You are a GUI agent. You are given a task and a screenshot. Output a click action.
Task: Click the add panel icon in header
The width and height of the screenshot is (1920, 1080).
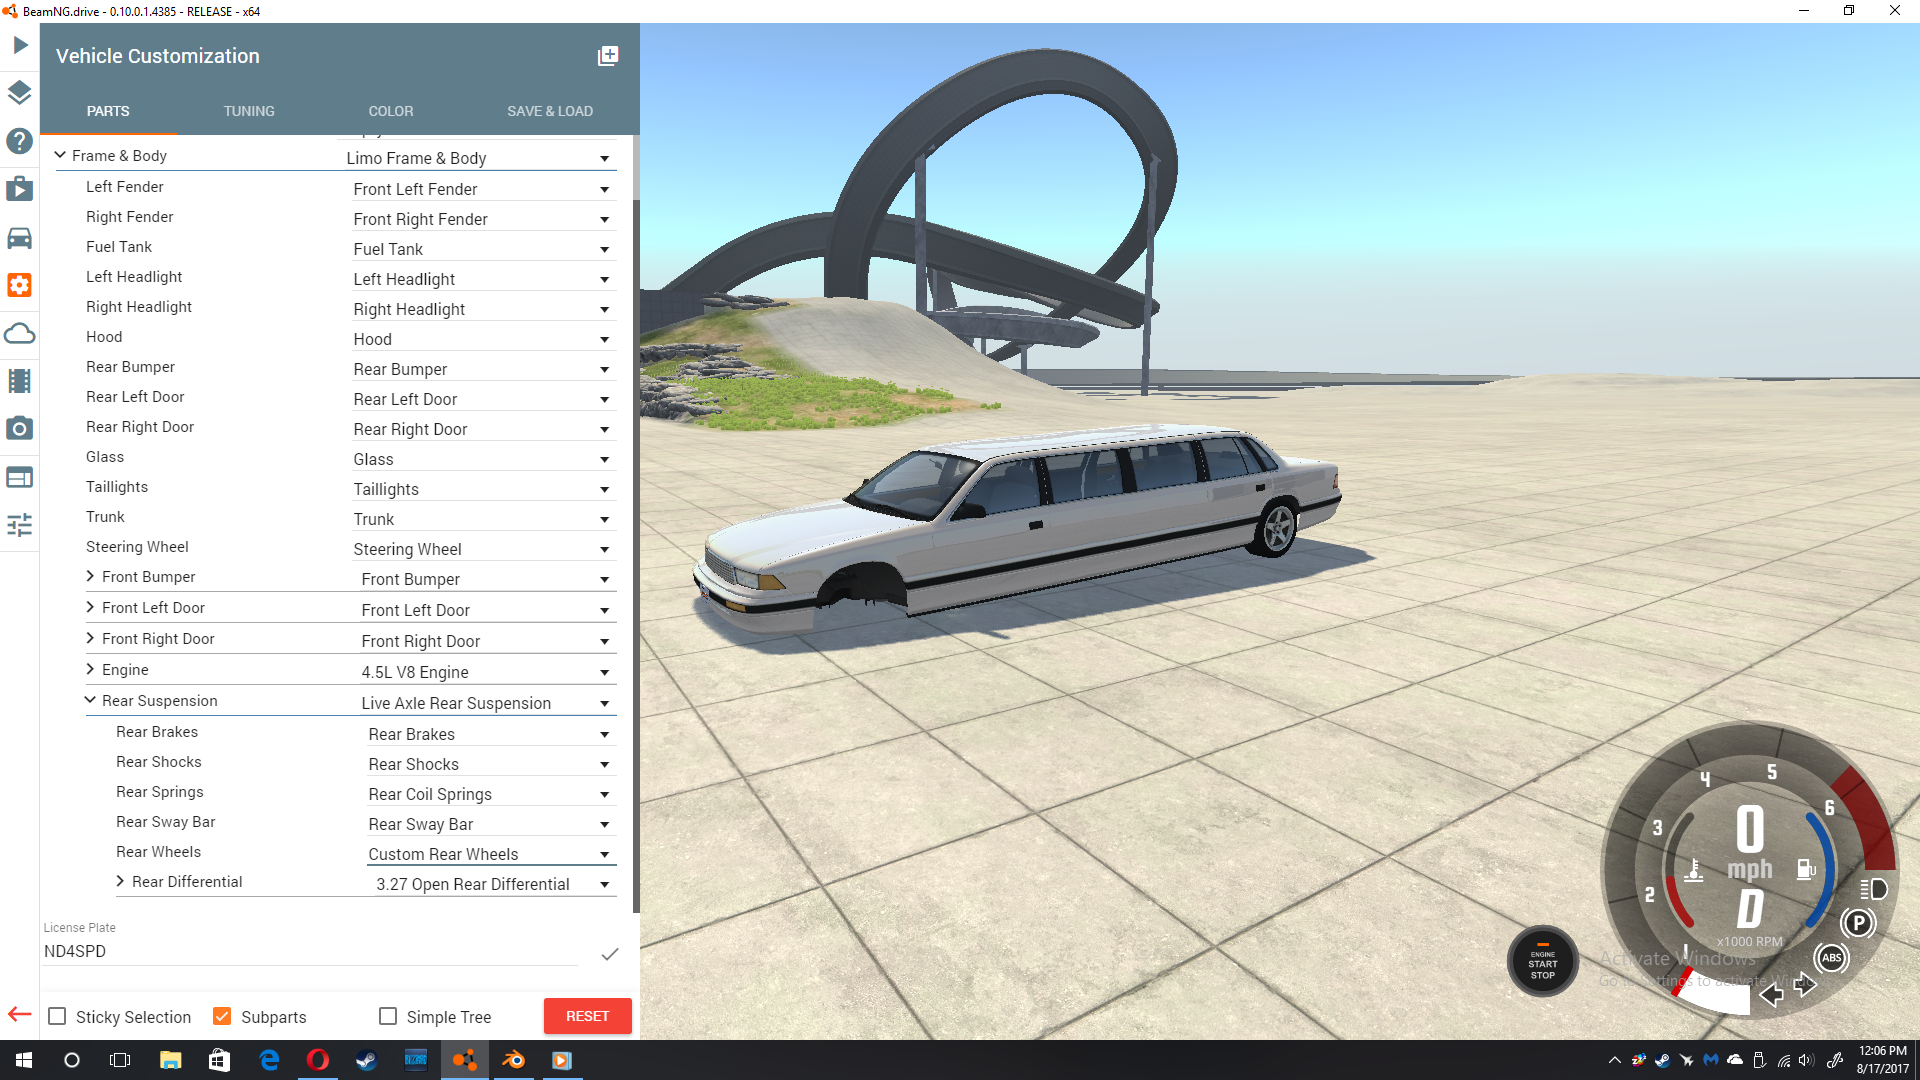coord(608,56)
